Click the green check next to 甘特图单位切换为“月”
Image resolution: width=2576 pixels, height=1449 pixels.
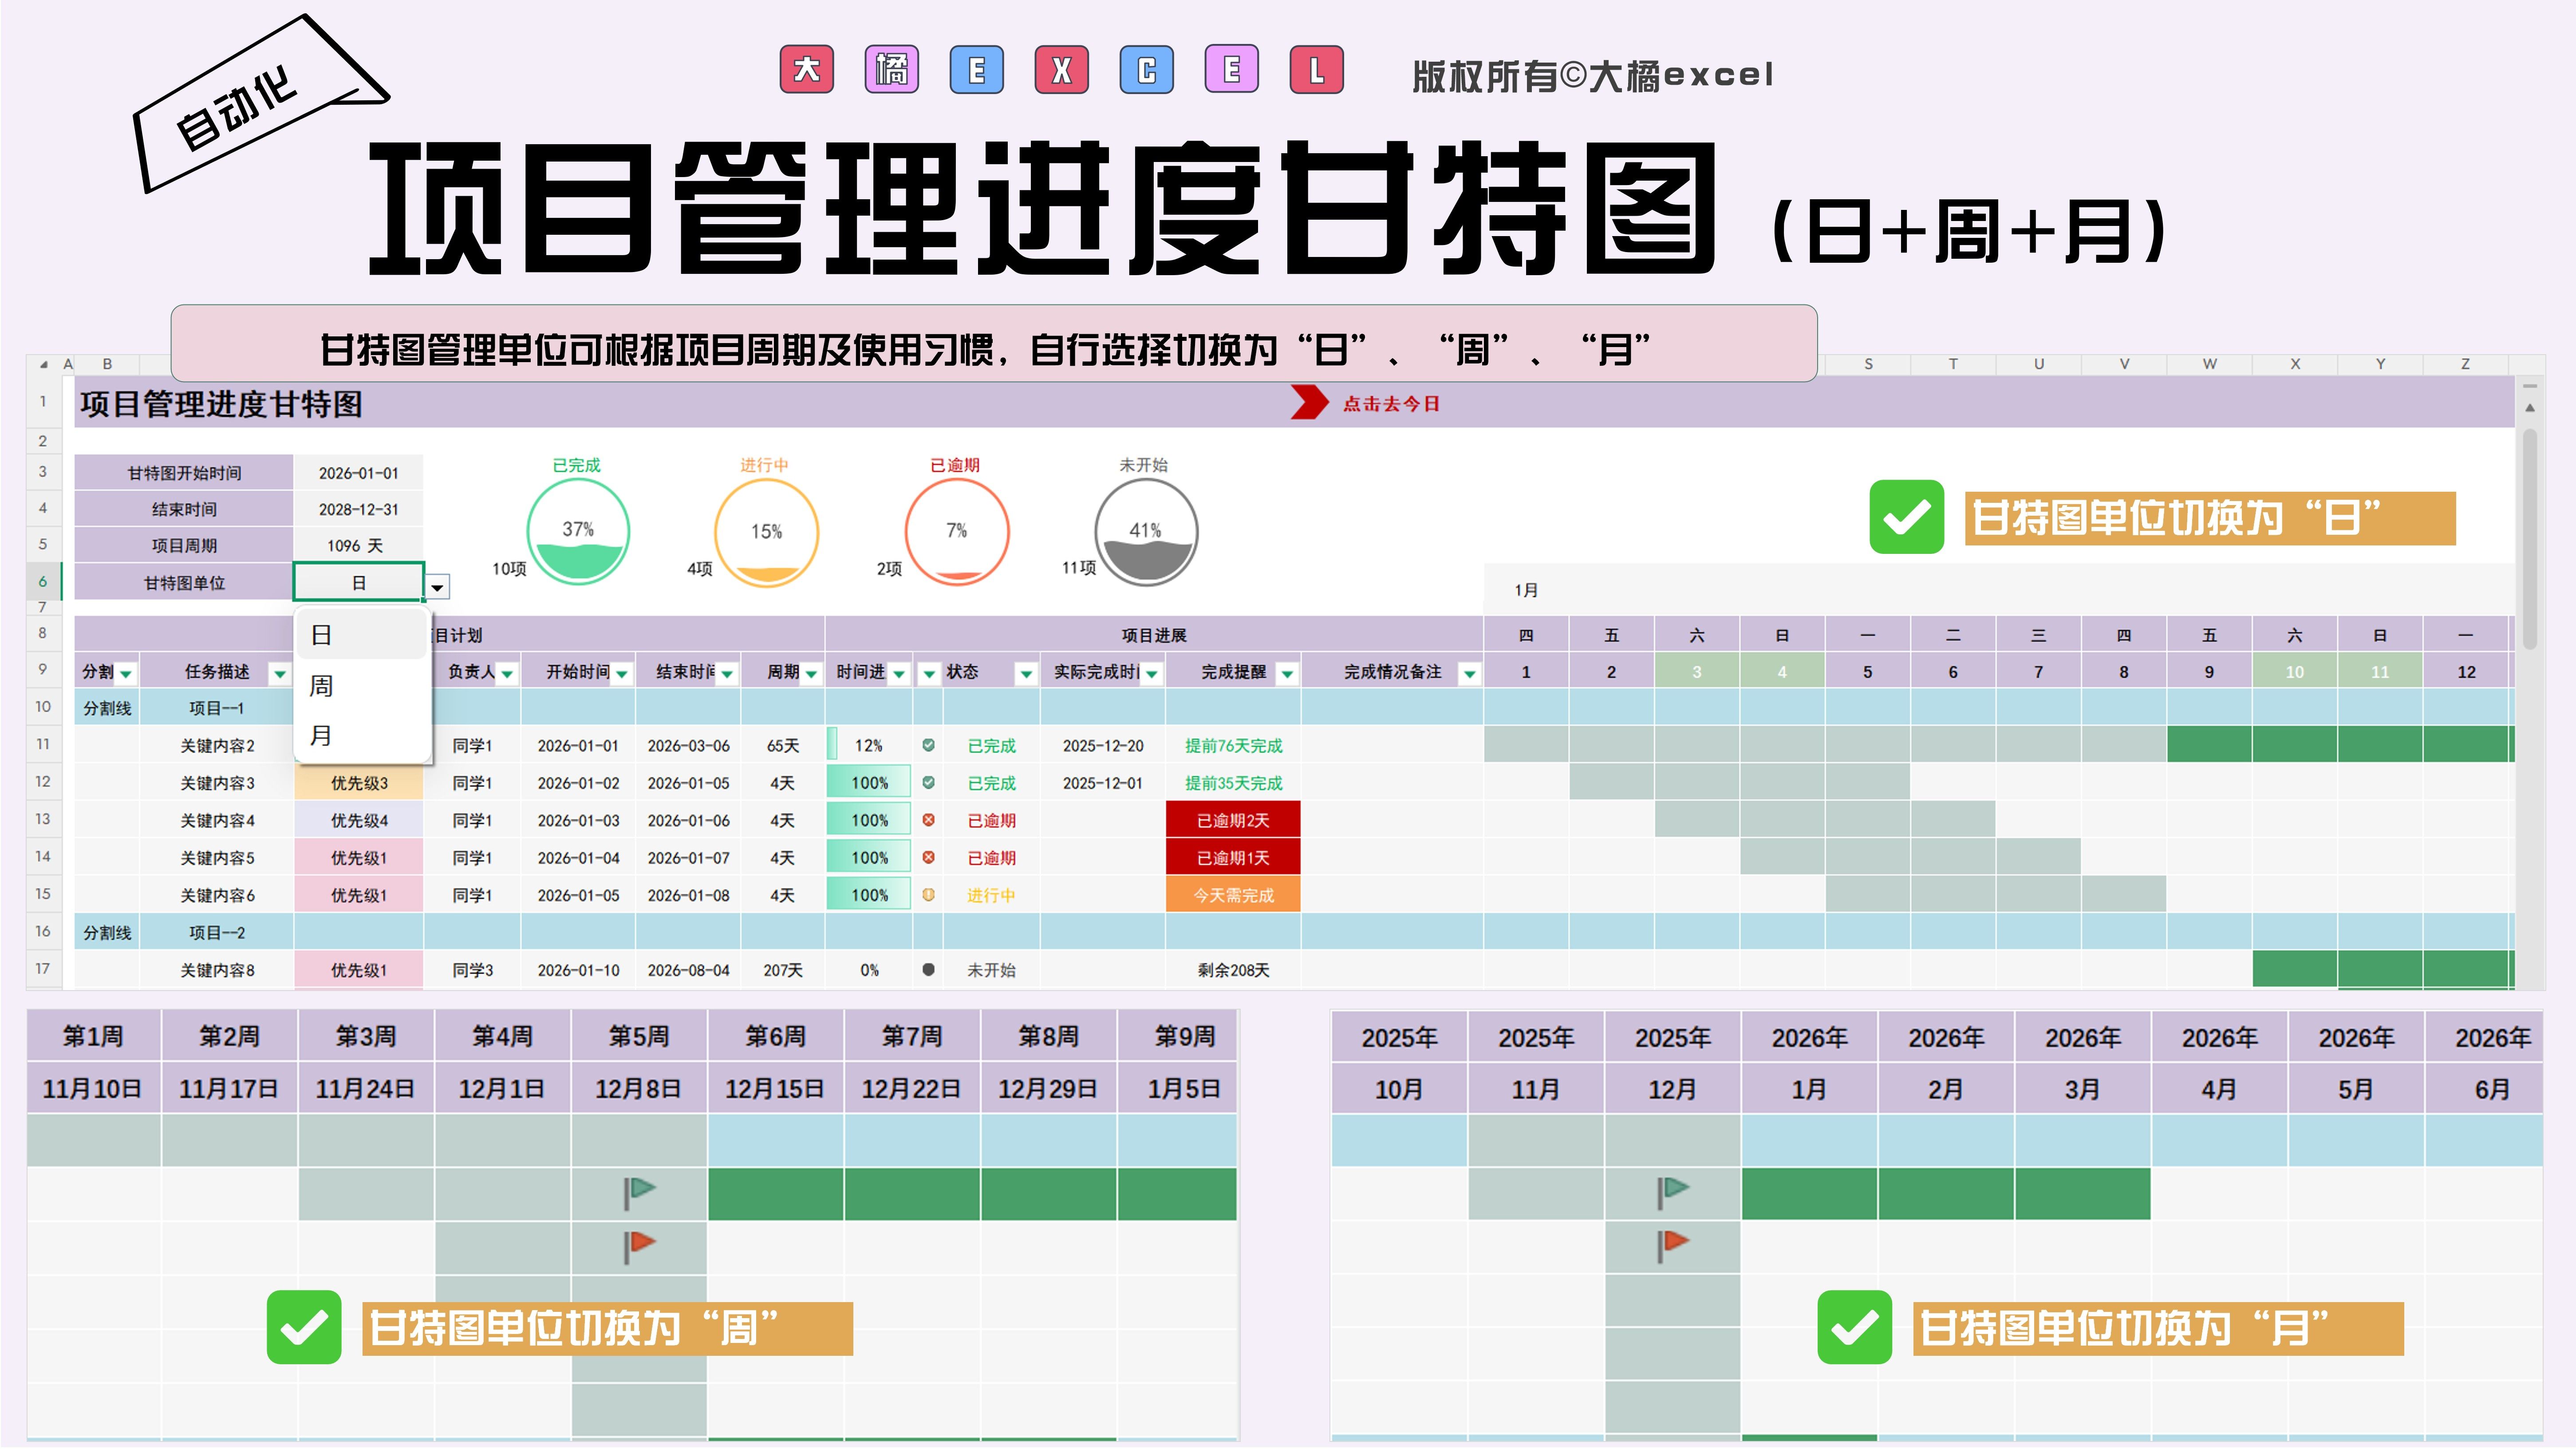pyautogui.click(x=1854, y=1327)
